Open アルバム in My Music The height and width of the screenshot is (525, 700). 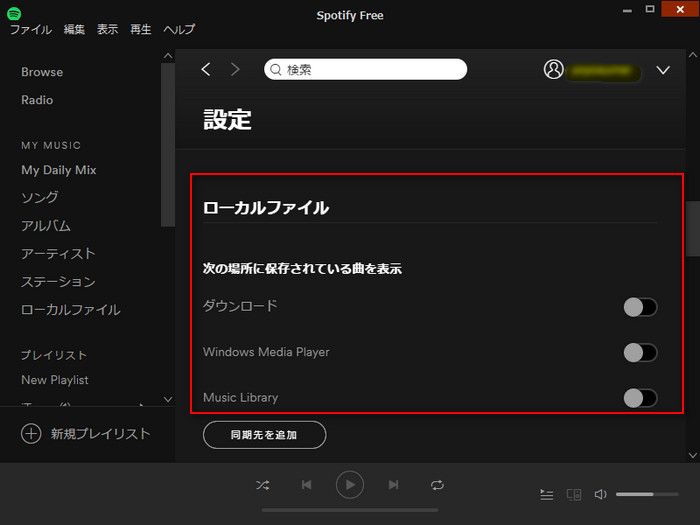coord(46,226)
